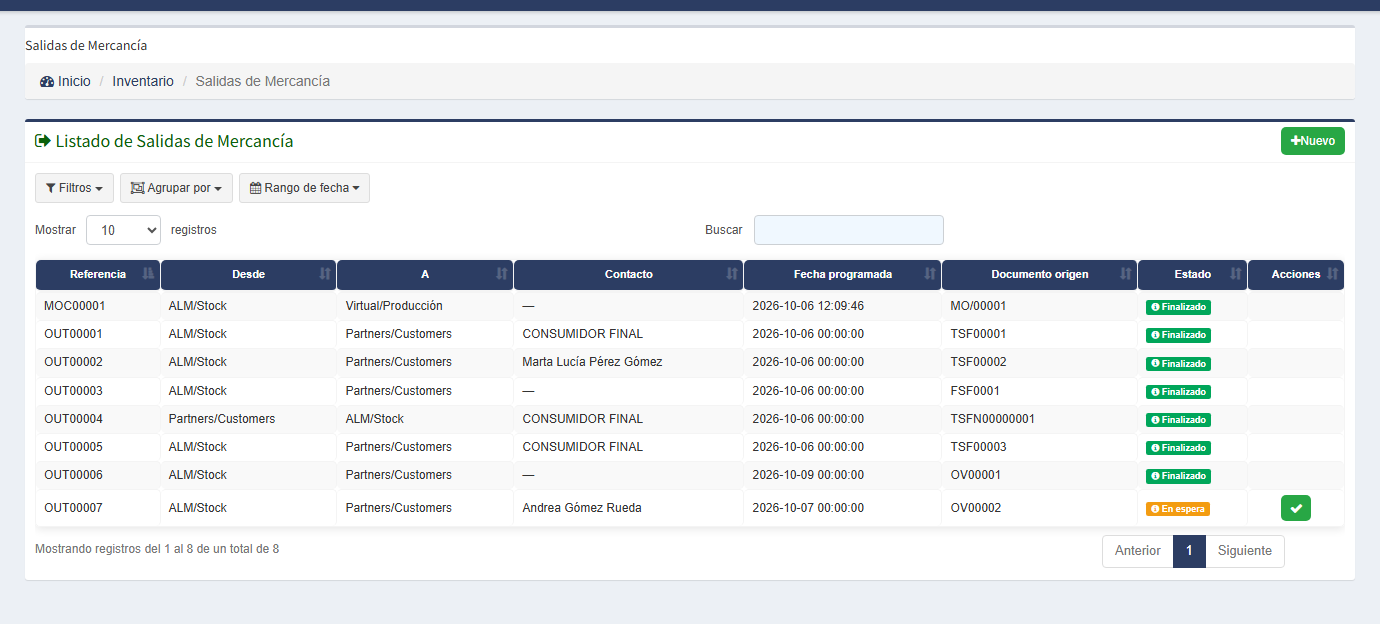The image size is (1380, 624).
Task: Select reference OUT00006 cell
Action: (98, 475)
